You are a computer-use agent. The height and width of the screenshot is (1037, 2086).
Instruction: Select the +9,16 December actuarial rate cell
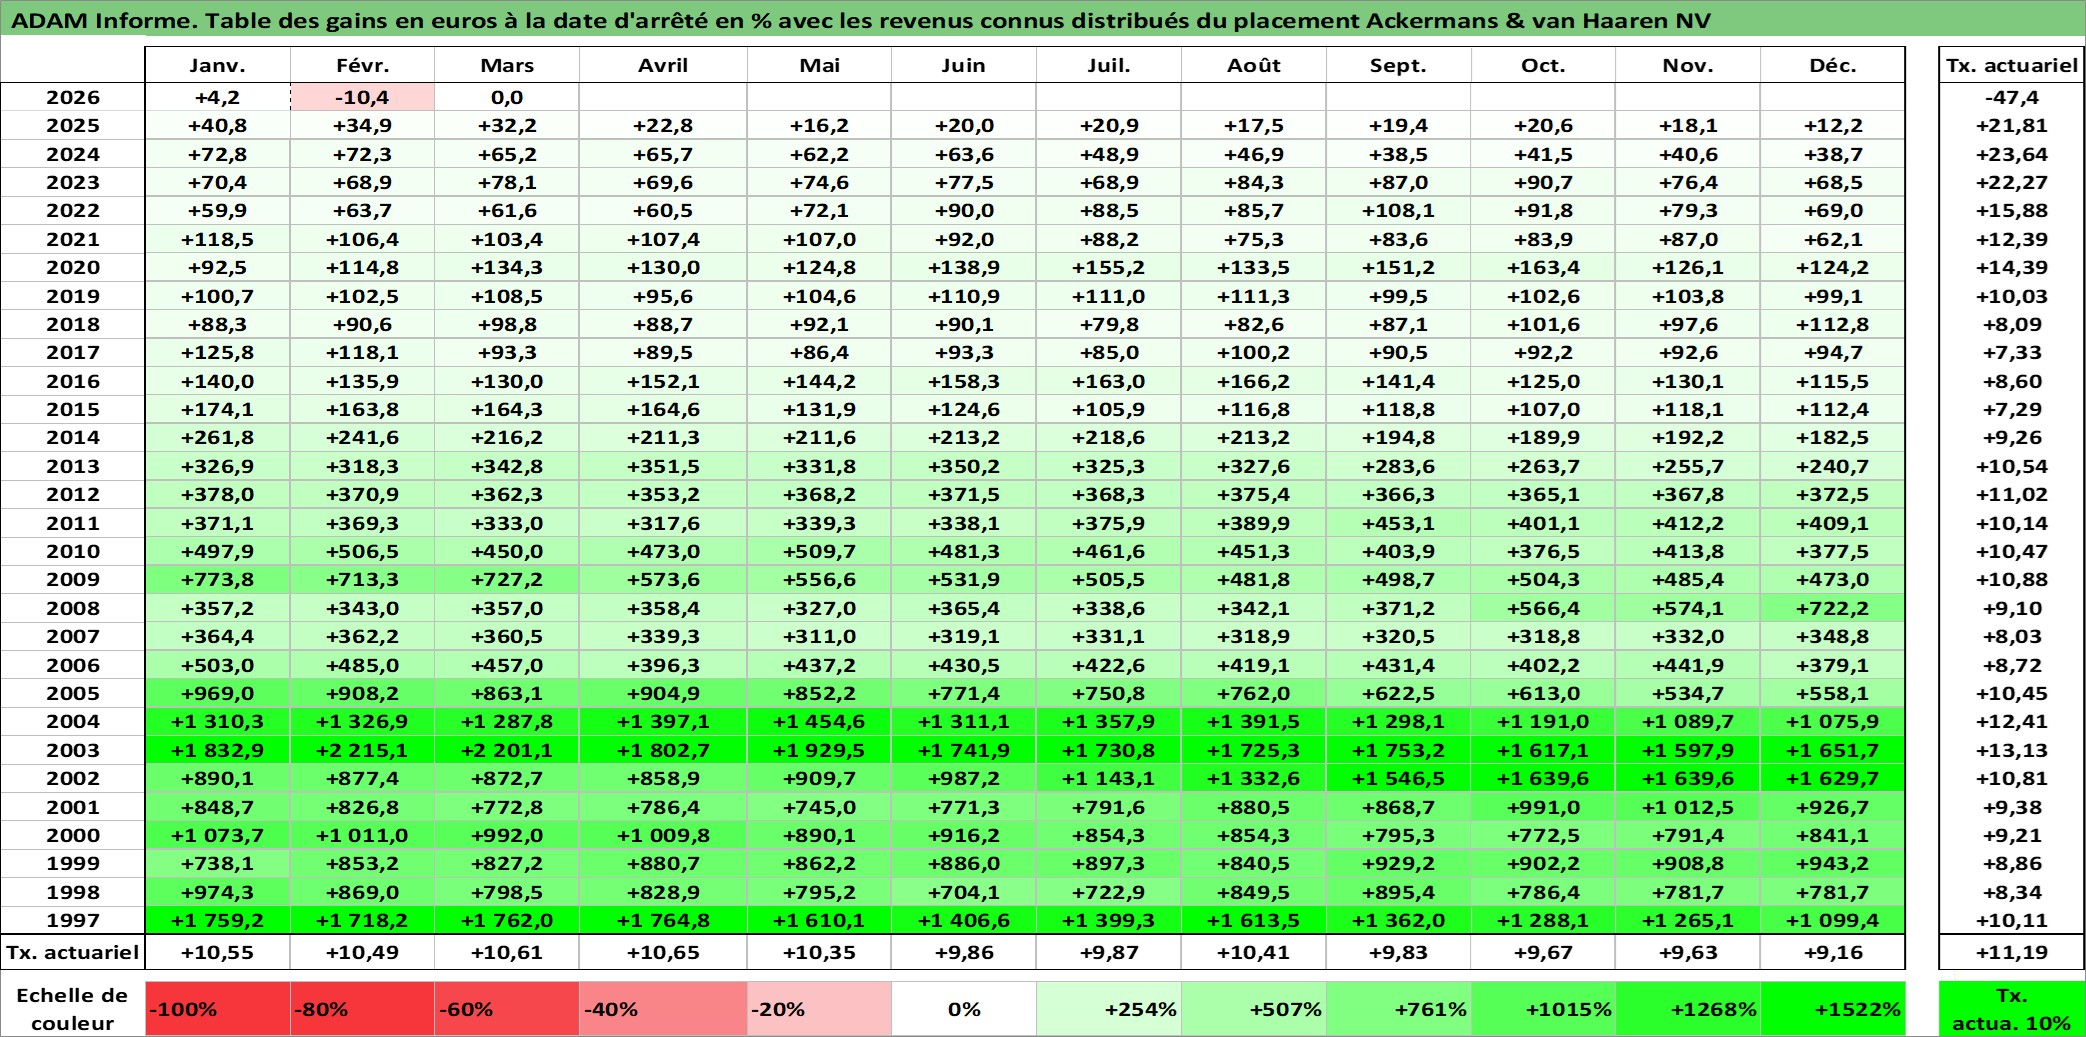point(1833,952)
